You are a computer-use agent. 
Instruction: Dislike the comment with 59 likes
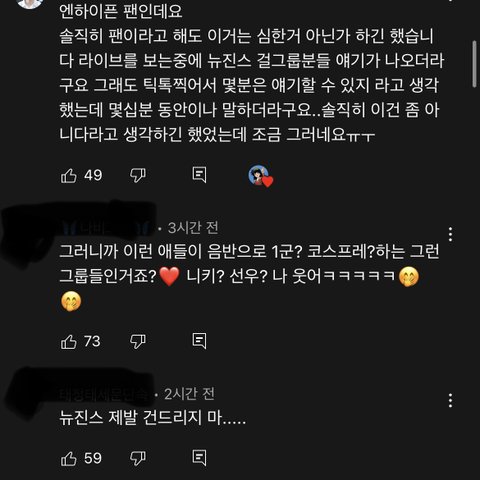tap(138, 458)
